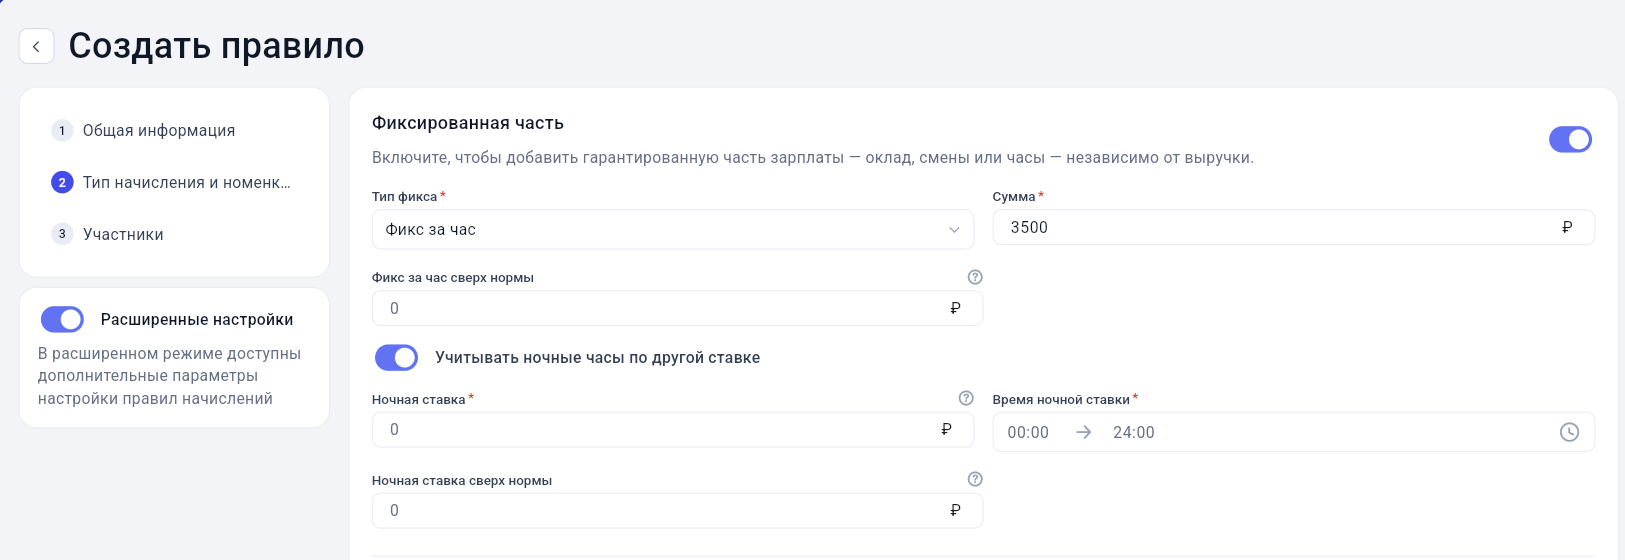Turn off Учитывать ночные часы toggle

pyautogui.click(x=396, y=357)
